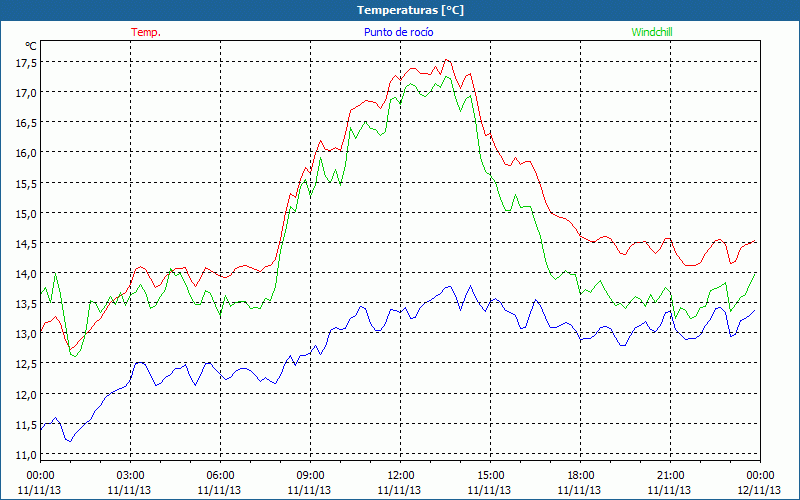
Task: Click the °C unit label on axis
Action: pos(31,46)
